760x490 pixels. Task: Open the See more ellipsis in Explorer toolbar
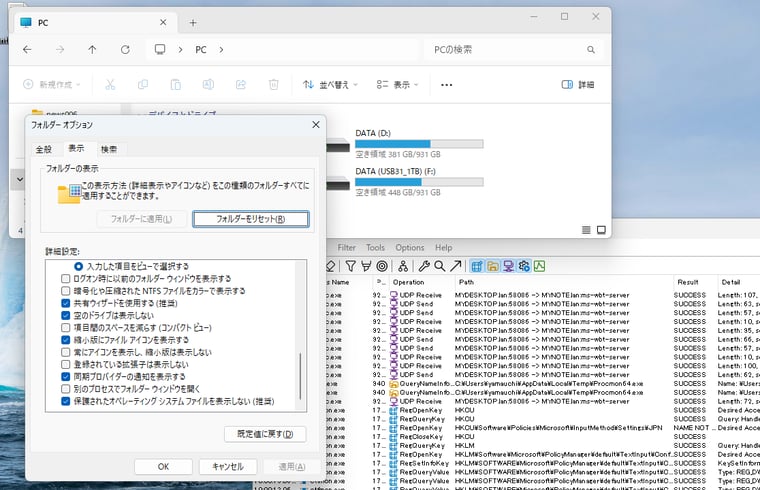click(x=446, y=85)
